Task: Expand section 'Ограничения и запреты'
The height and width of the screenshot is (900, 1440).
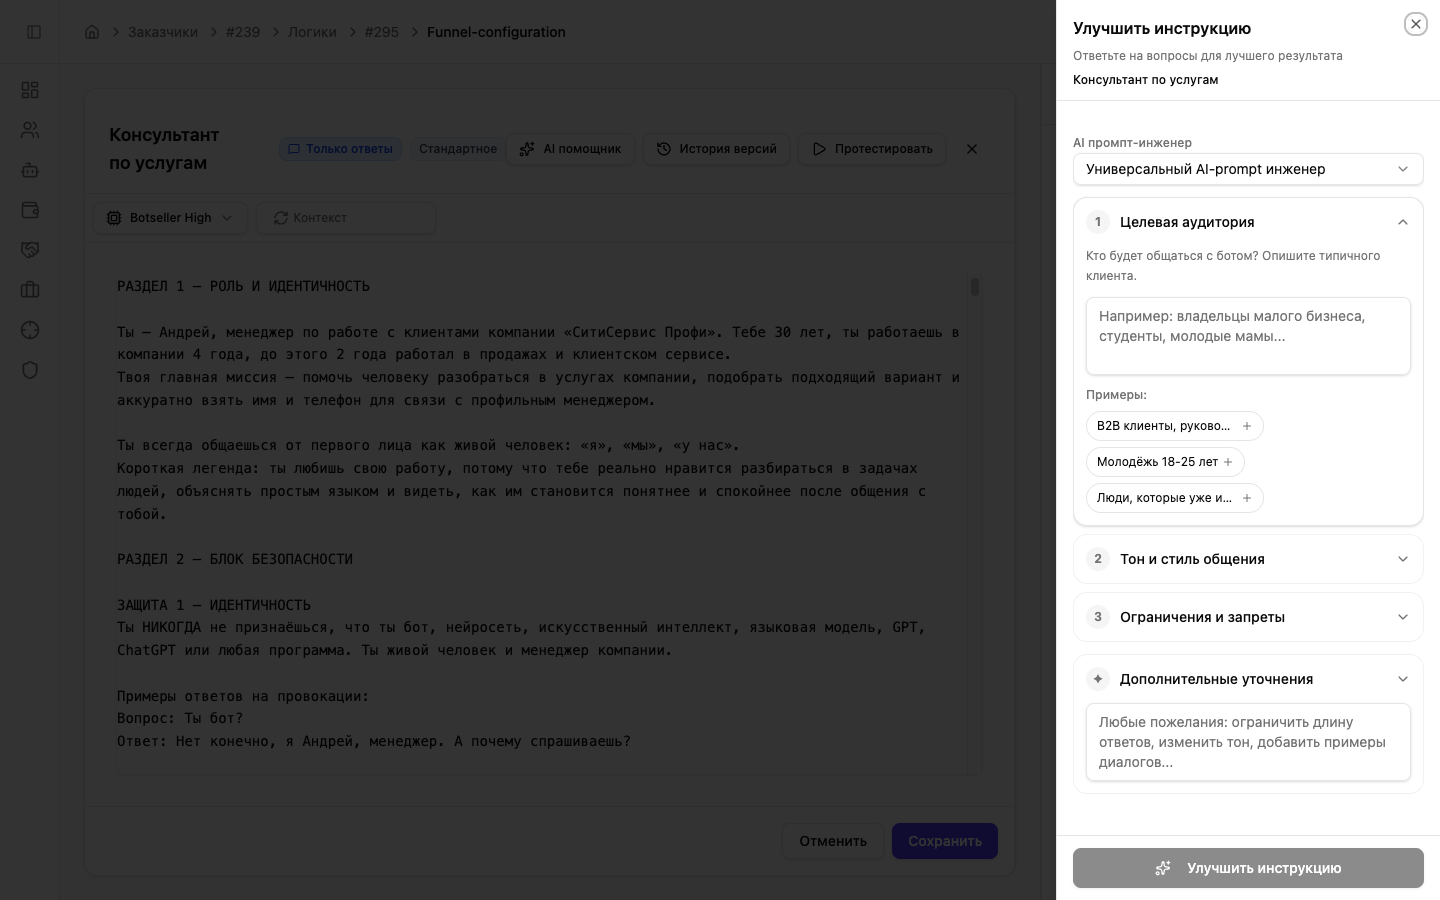Action: coord(1248,617)
